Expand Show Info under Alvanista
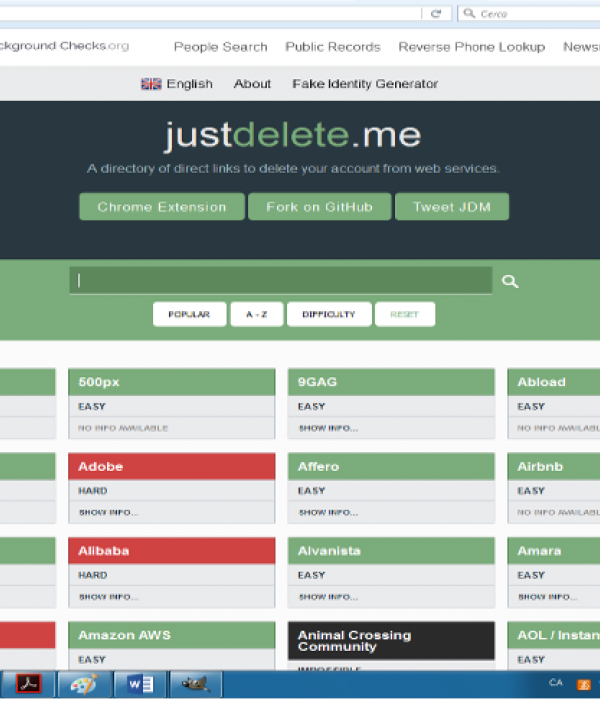Image resolution: width=600 pixels, height=720 pixels. pyautogui.click(x=328, y=597)
